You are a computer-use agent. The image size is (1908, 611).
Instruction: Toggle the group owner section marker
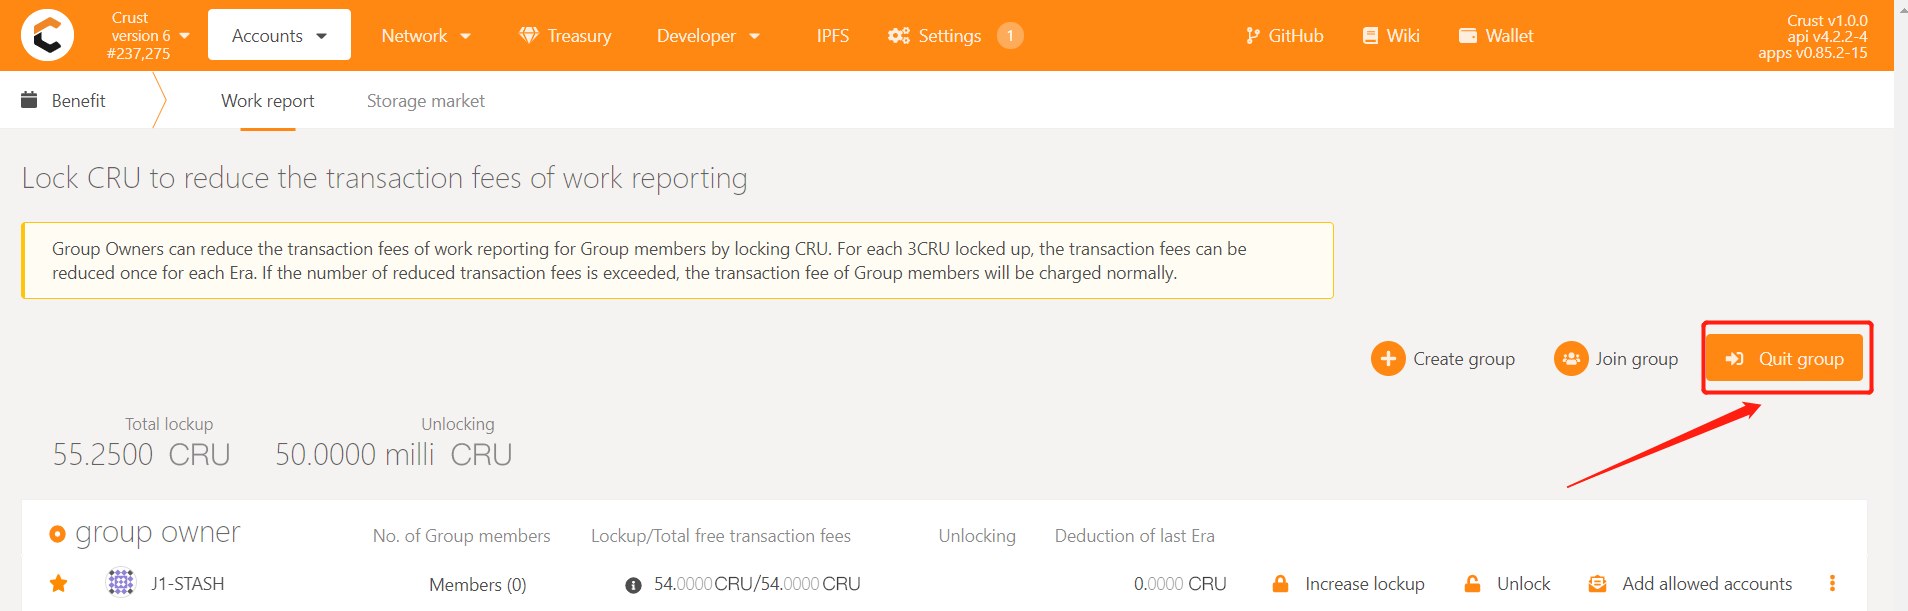click(57, 534)
